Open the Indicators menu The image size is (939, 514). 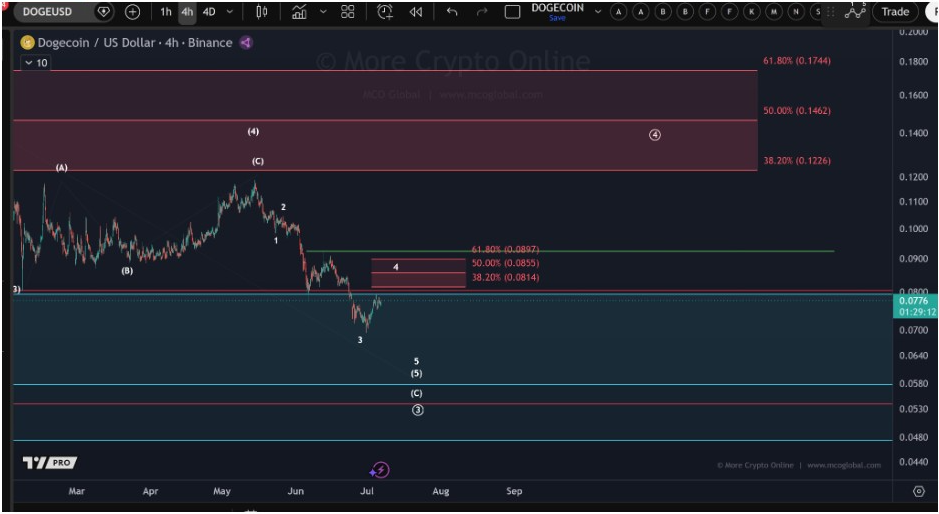299,11
